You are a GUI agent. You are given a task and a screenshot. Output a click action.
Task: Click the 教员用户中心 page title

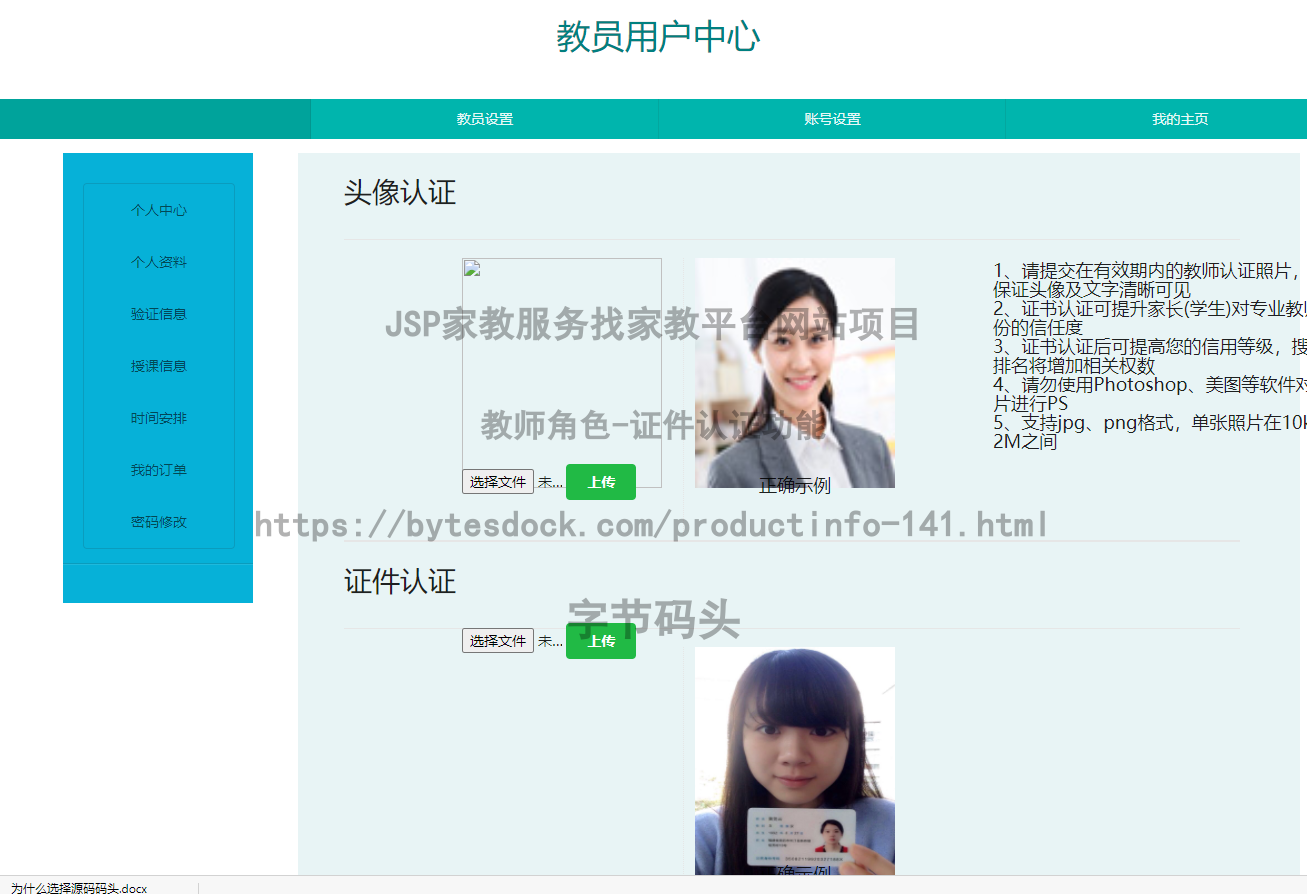pyautogui.click(x=658, y=37)
